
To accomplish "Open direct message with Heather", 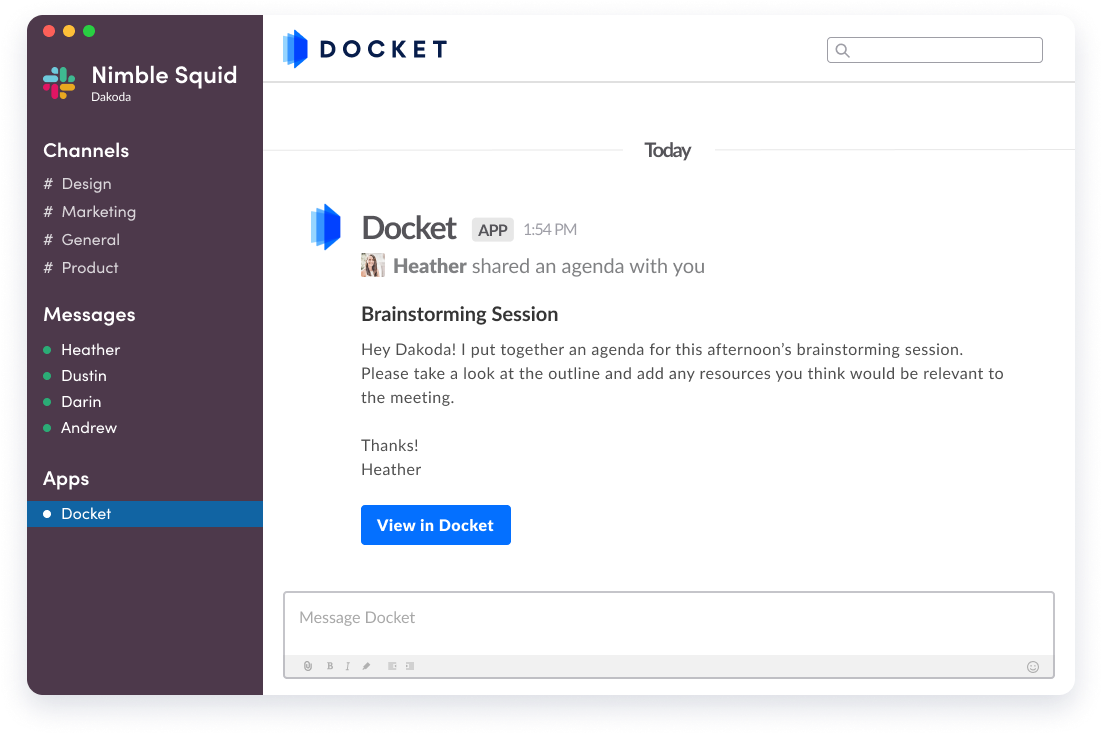I will (81, 350).
